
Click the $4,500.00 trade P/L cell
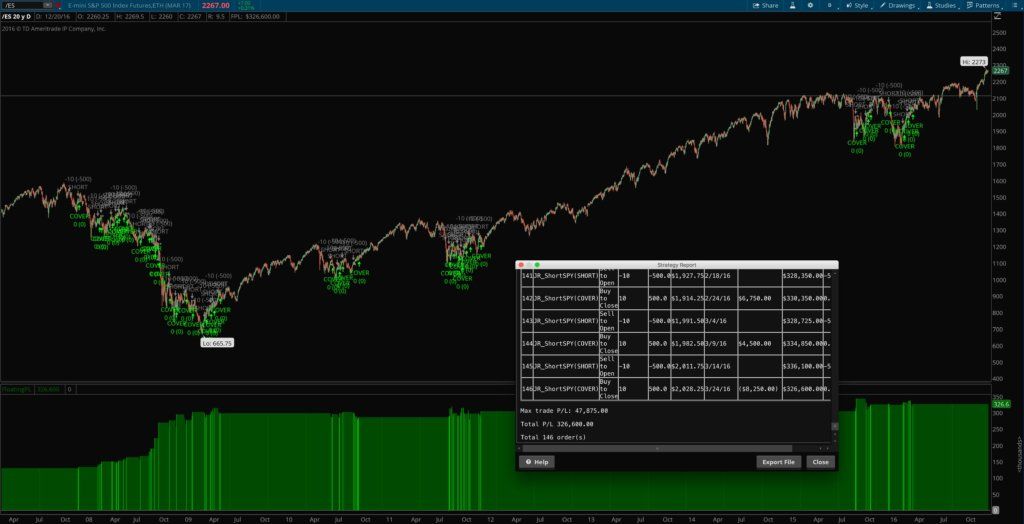[758, 343]
